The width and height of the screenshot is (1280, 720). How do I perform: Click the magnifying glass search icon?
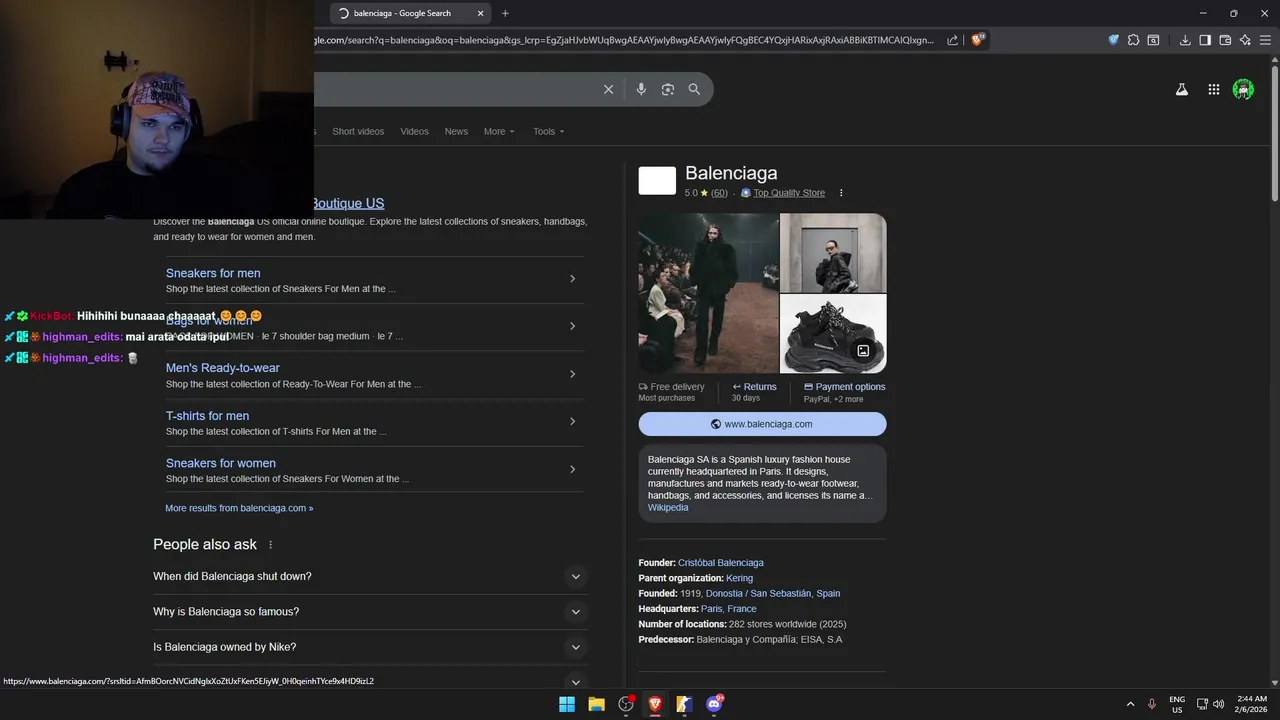pyautogui.click(x=694, y=89)
